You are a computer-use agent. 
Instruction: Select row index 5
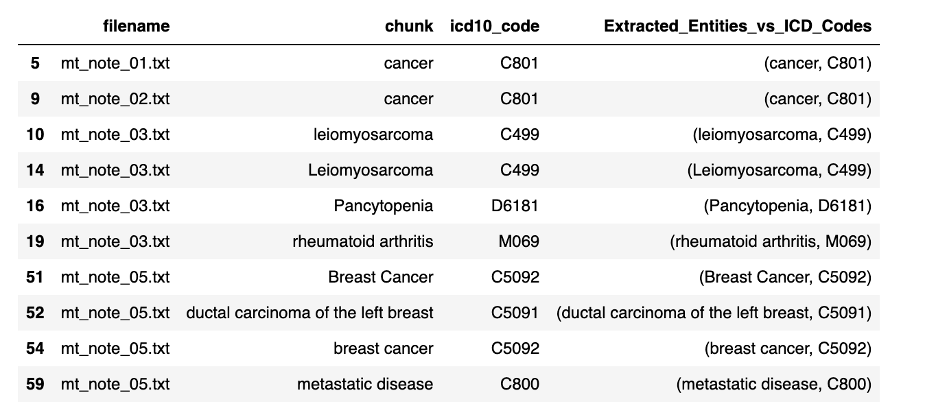(x=35, y=63)
